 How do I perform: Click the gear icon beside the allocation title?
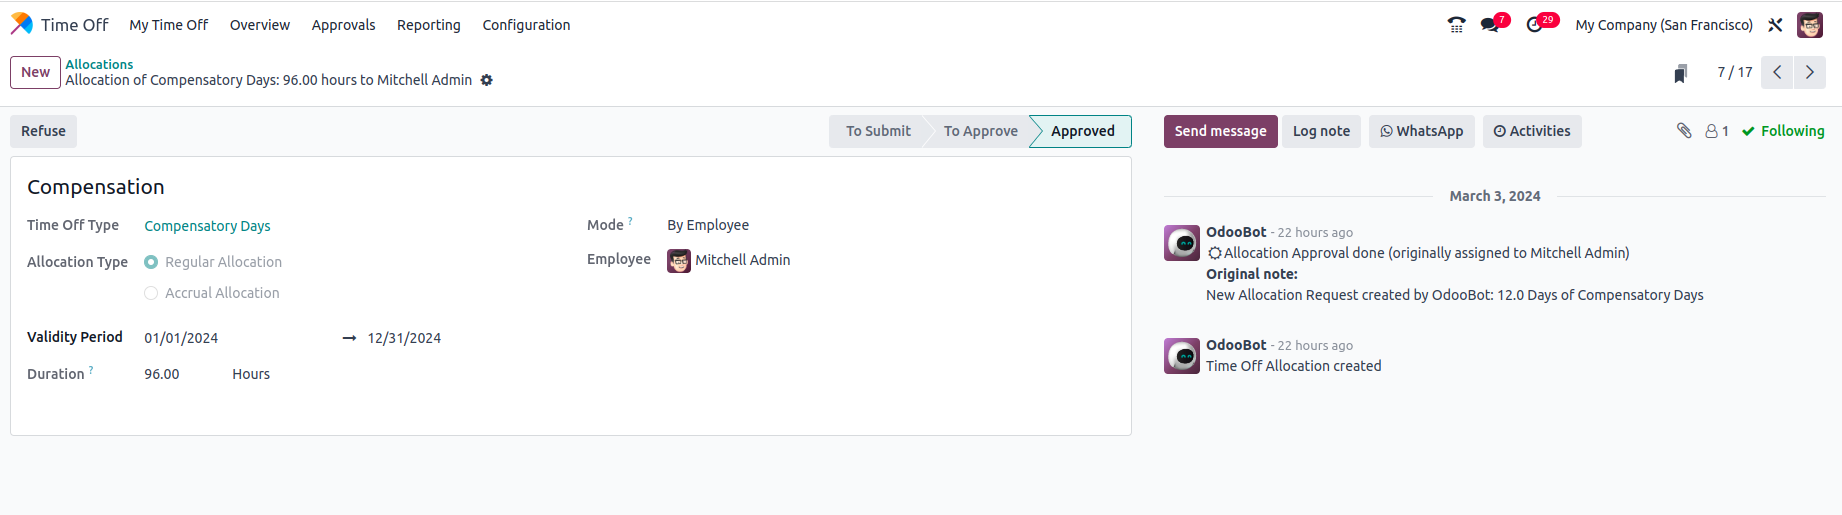click(487, 80)
